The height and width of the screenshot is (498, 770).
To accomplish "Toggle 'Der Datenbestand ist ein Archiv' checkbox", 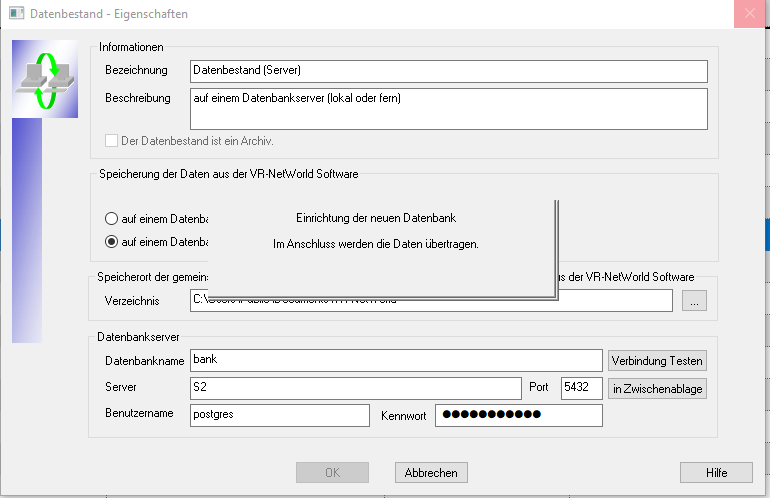I will 111,141.
